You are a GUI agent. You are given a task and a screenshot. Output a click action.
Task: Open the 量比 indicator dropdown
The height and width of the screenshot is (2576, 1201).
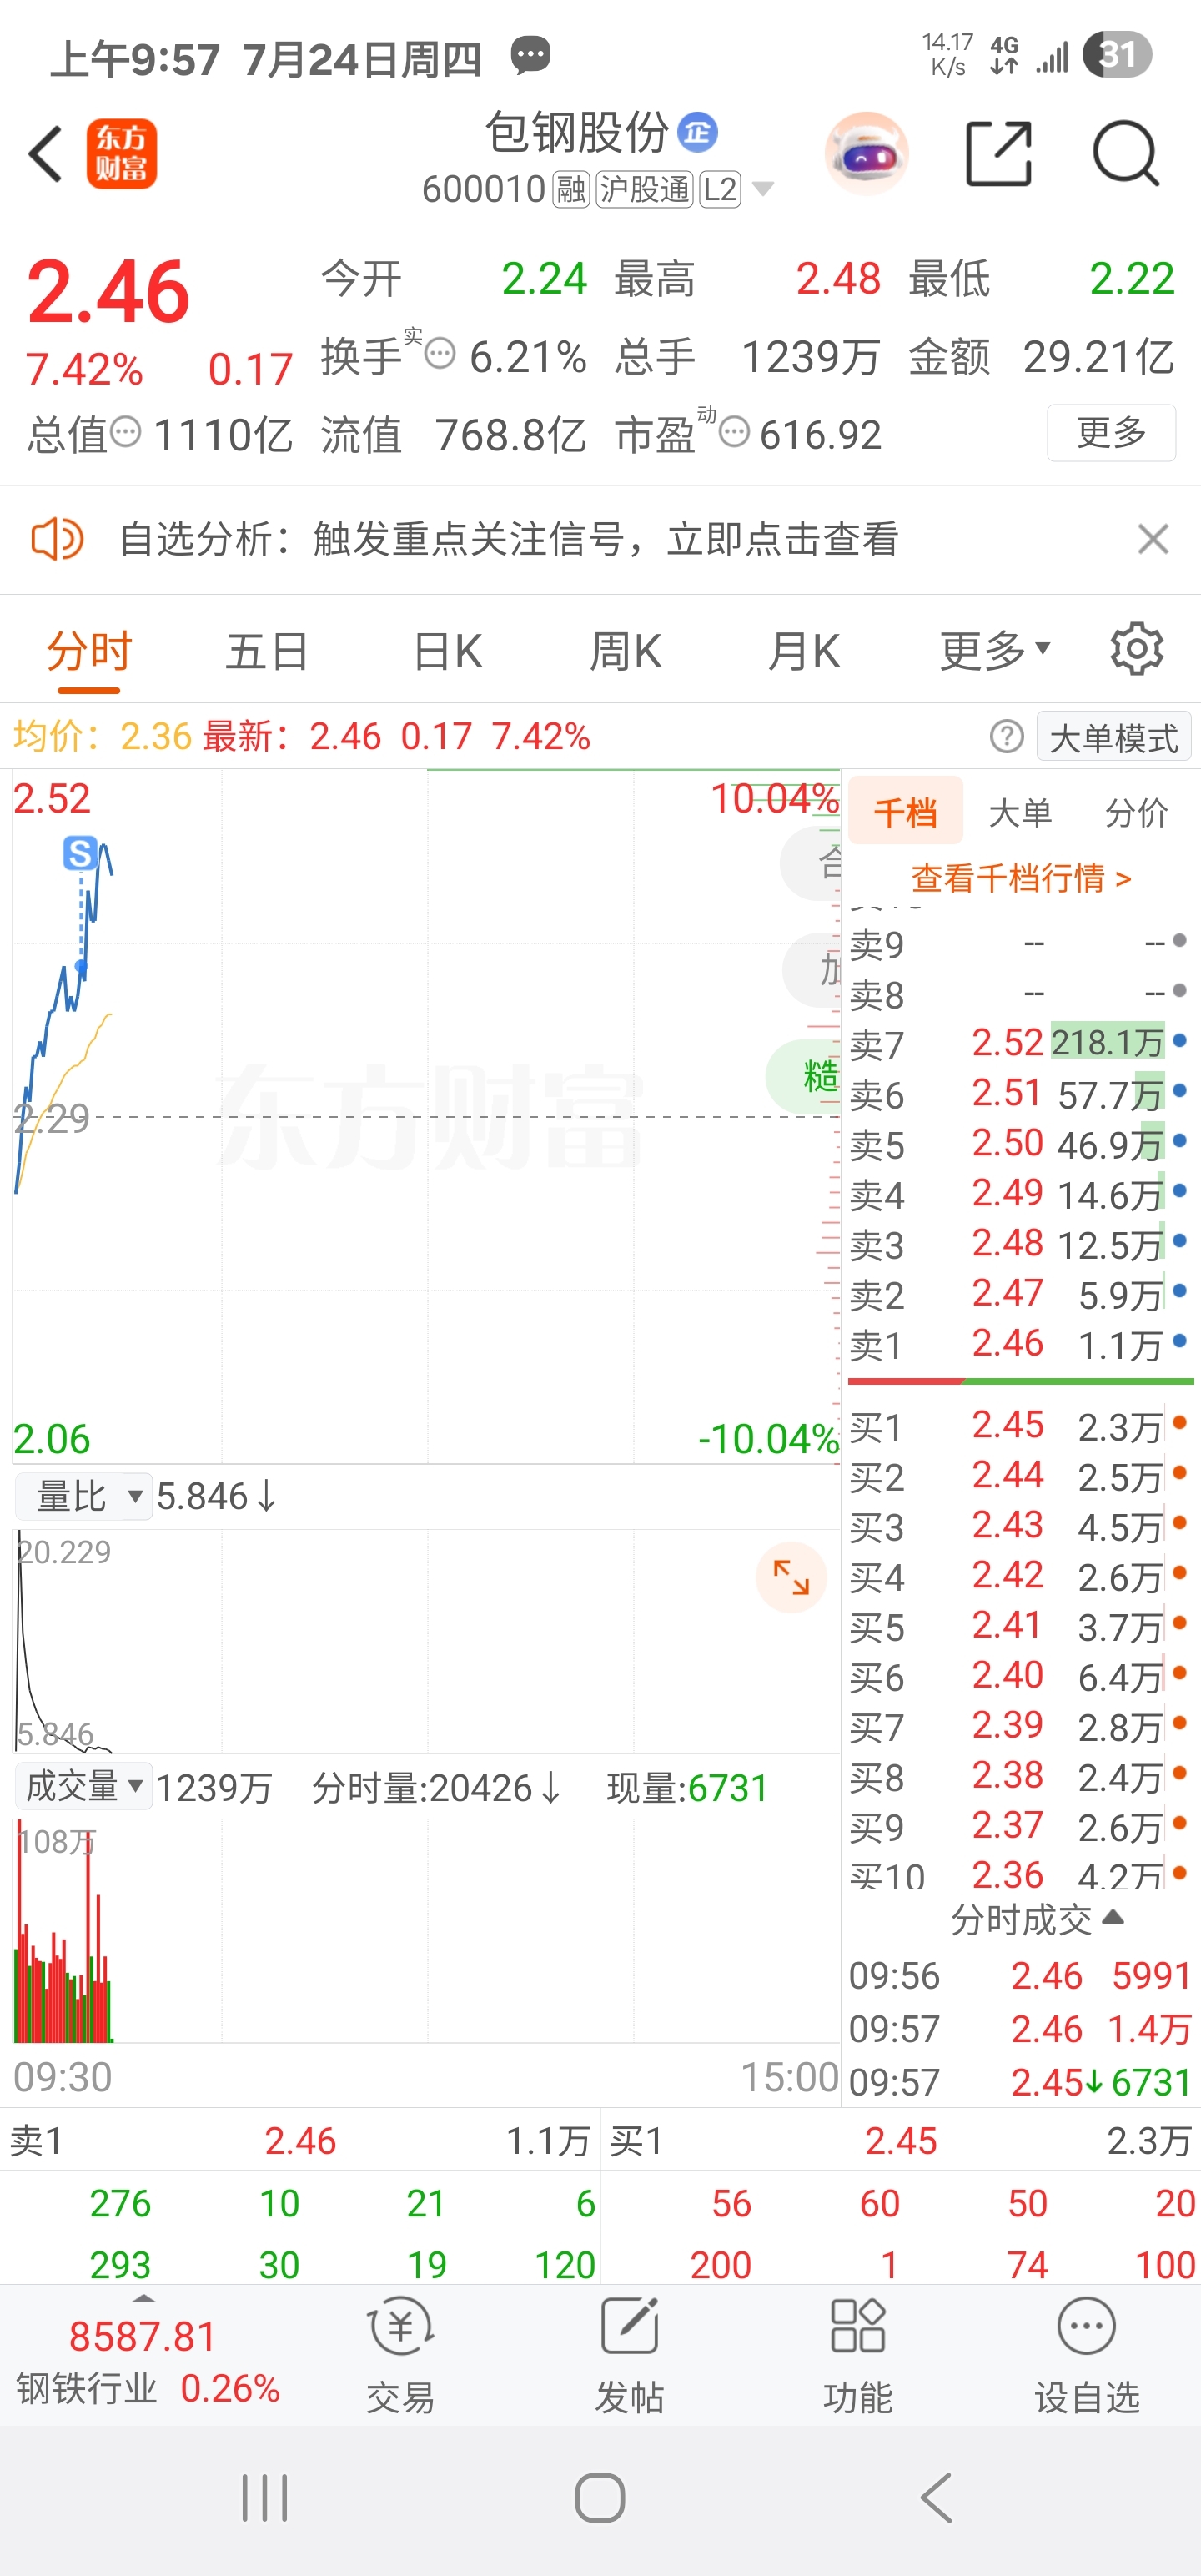84,1496
